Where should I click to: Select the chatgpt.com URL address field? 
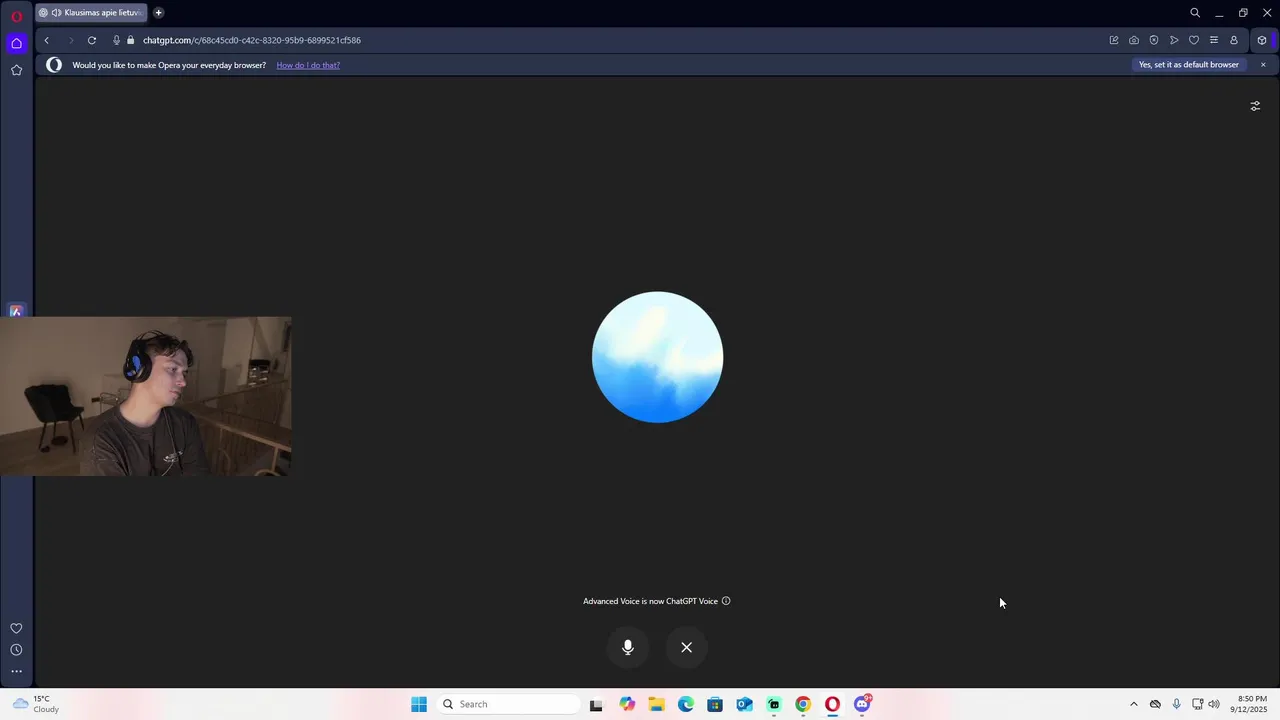point(252,40)
